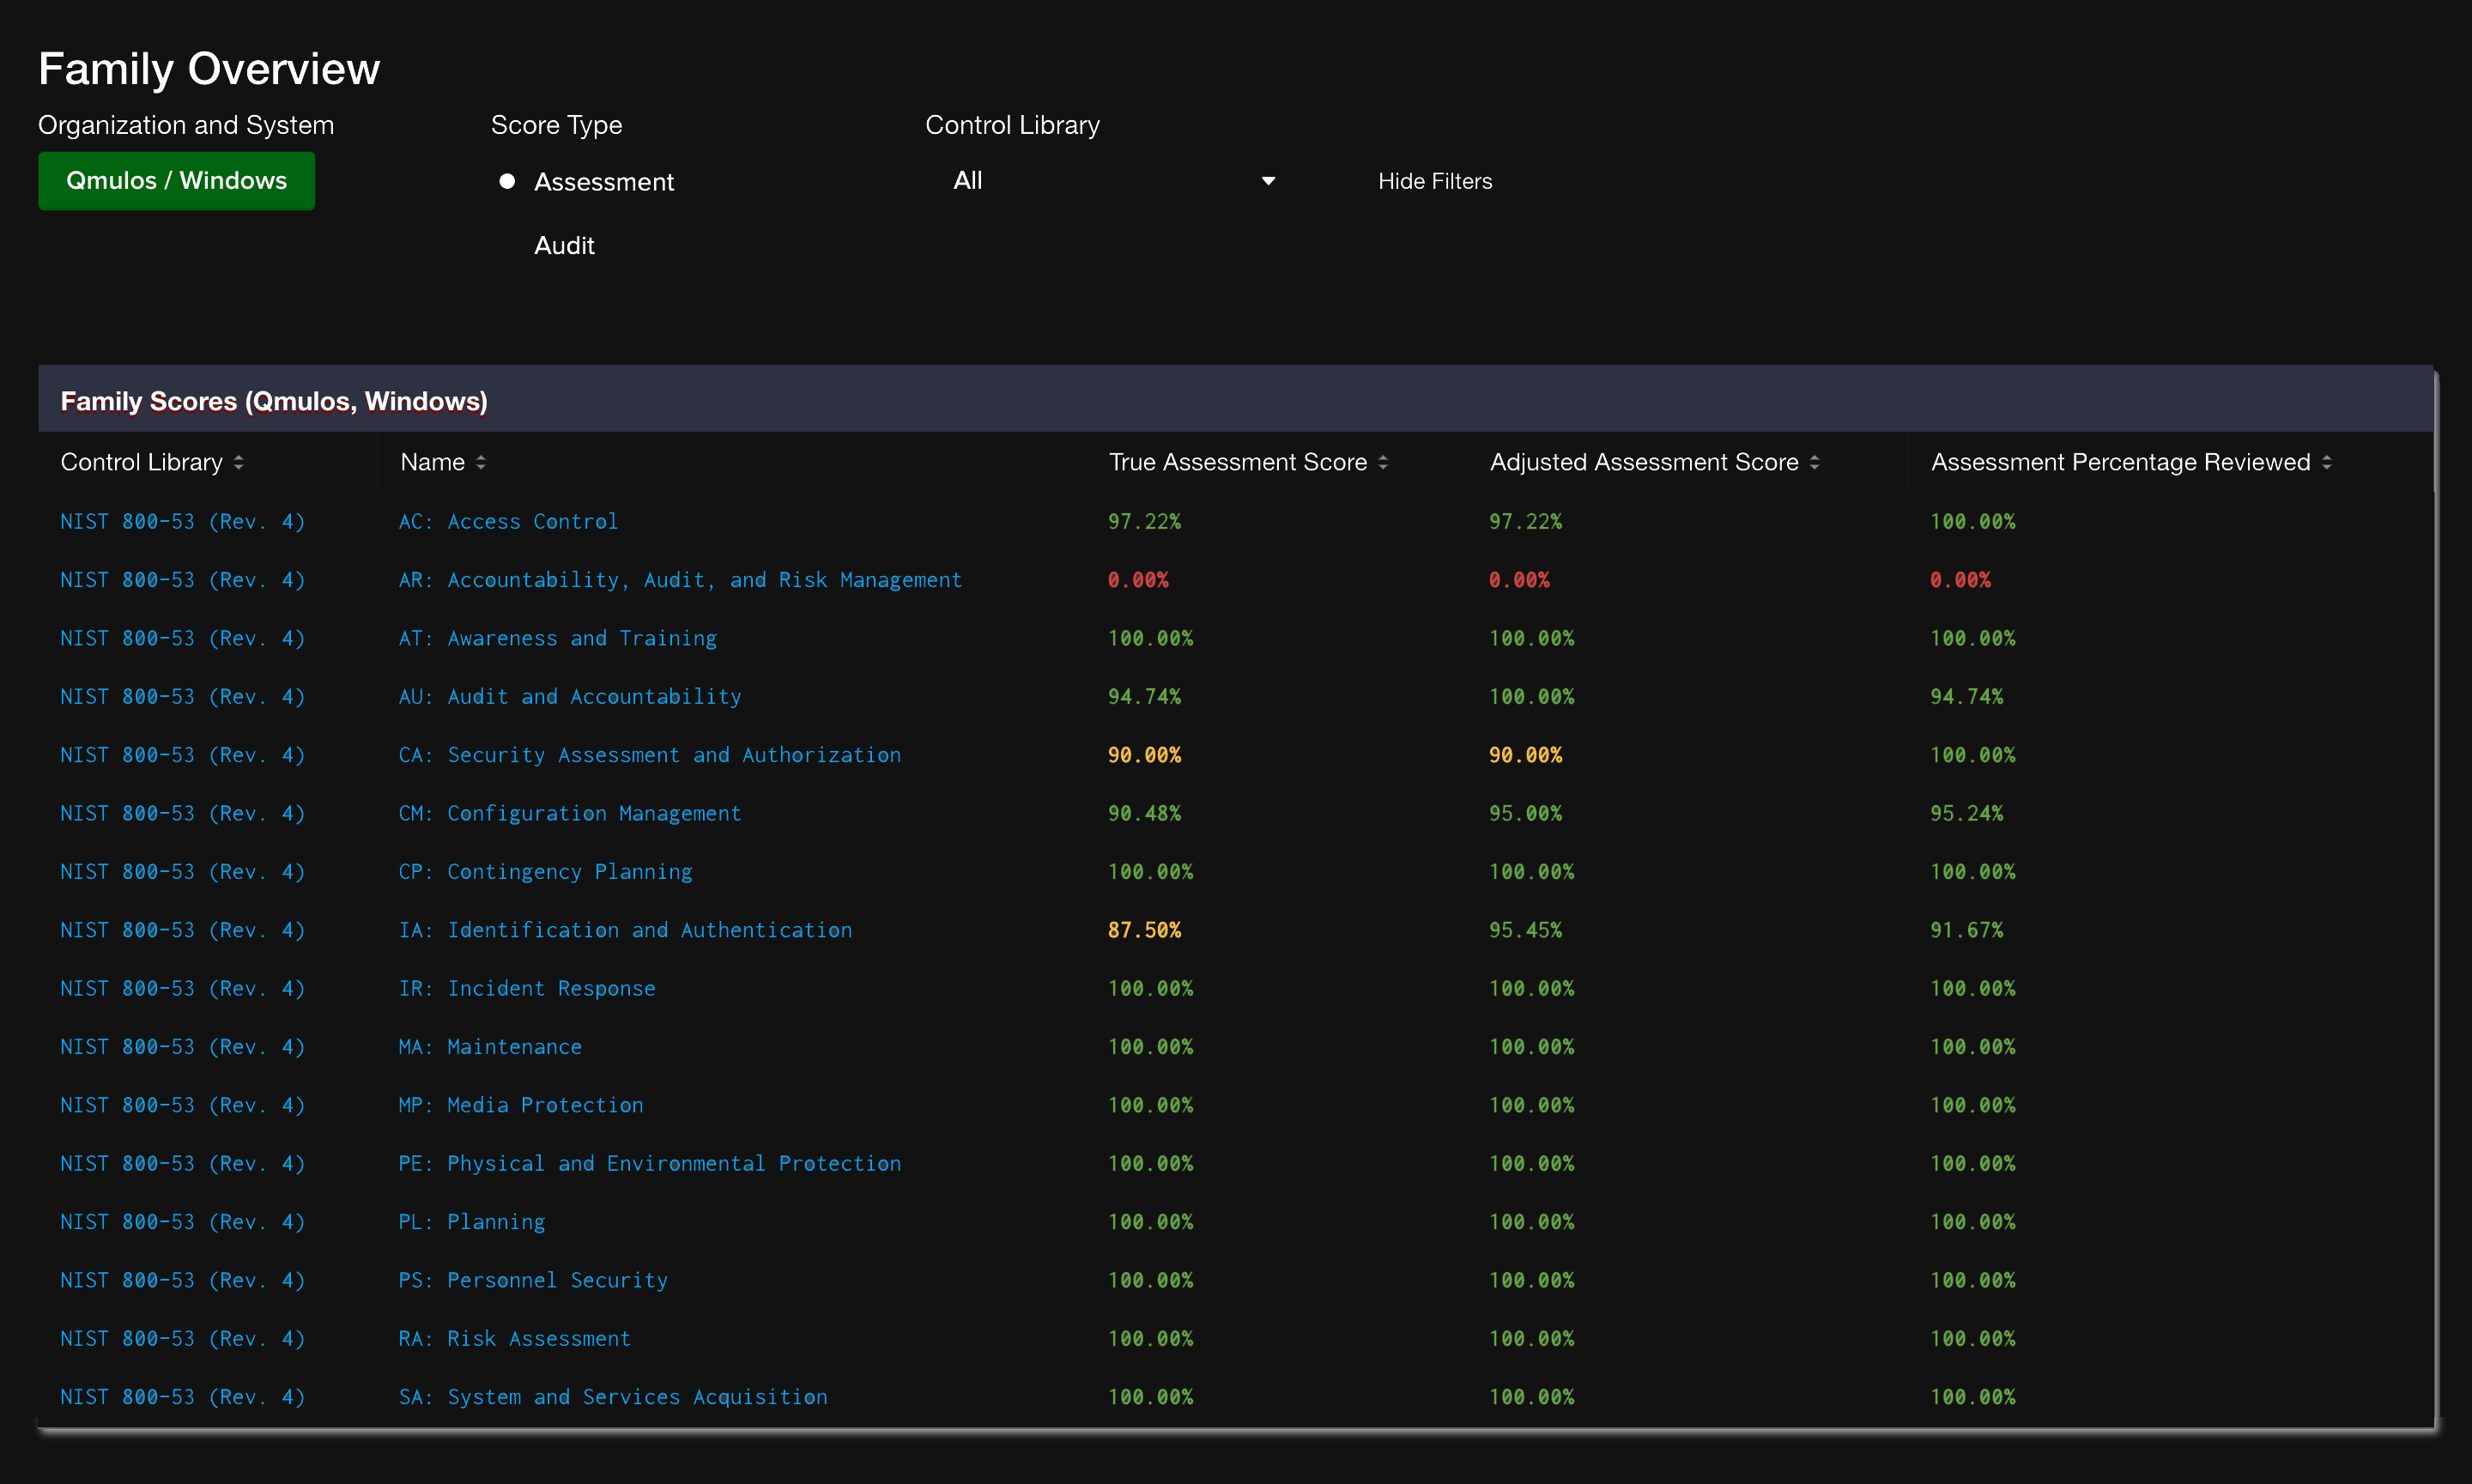Click NIST 800-53 (Rev. 4) in PL row
The image size is (2472, 1484).
183,1221
